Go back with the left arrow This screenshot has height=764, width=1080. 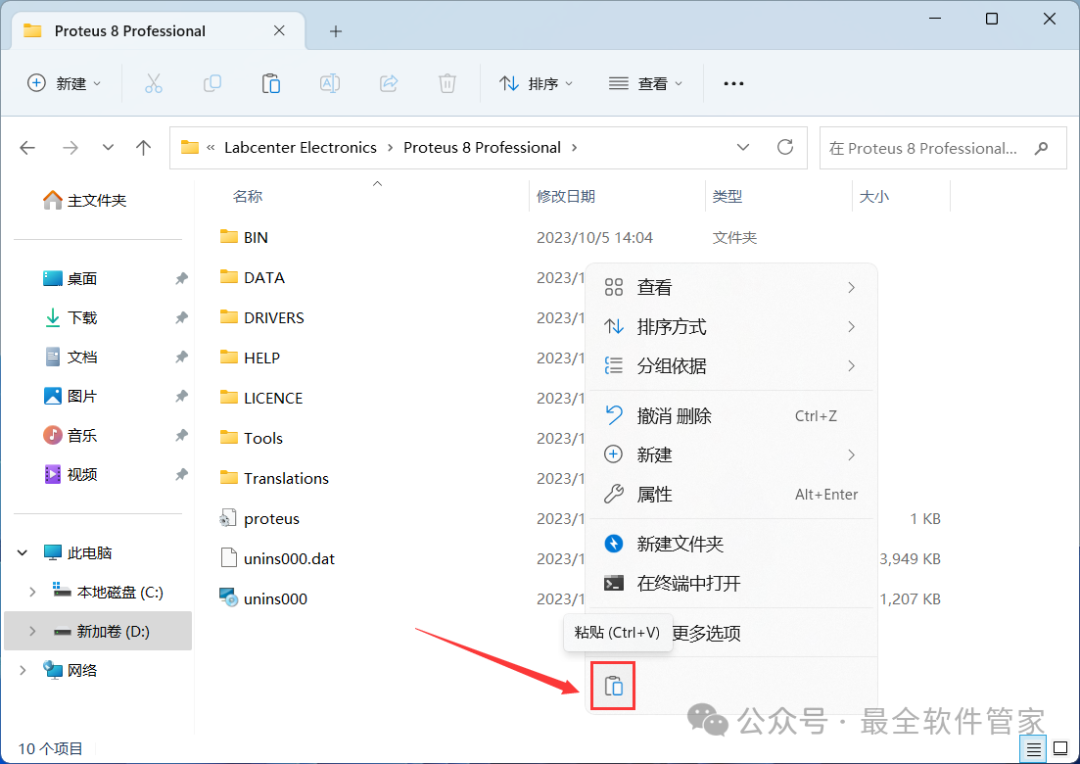(x=28, y=147)
